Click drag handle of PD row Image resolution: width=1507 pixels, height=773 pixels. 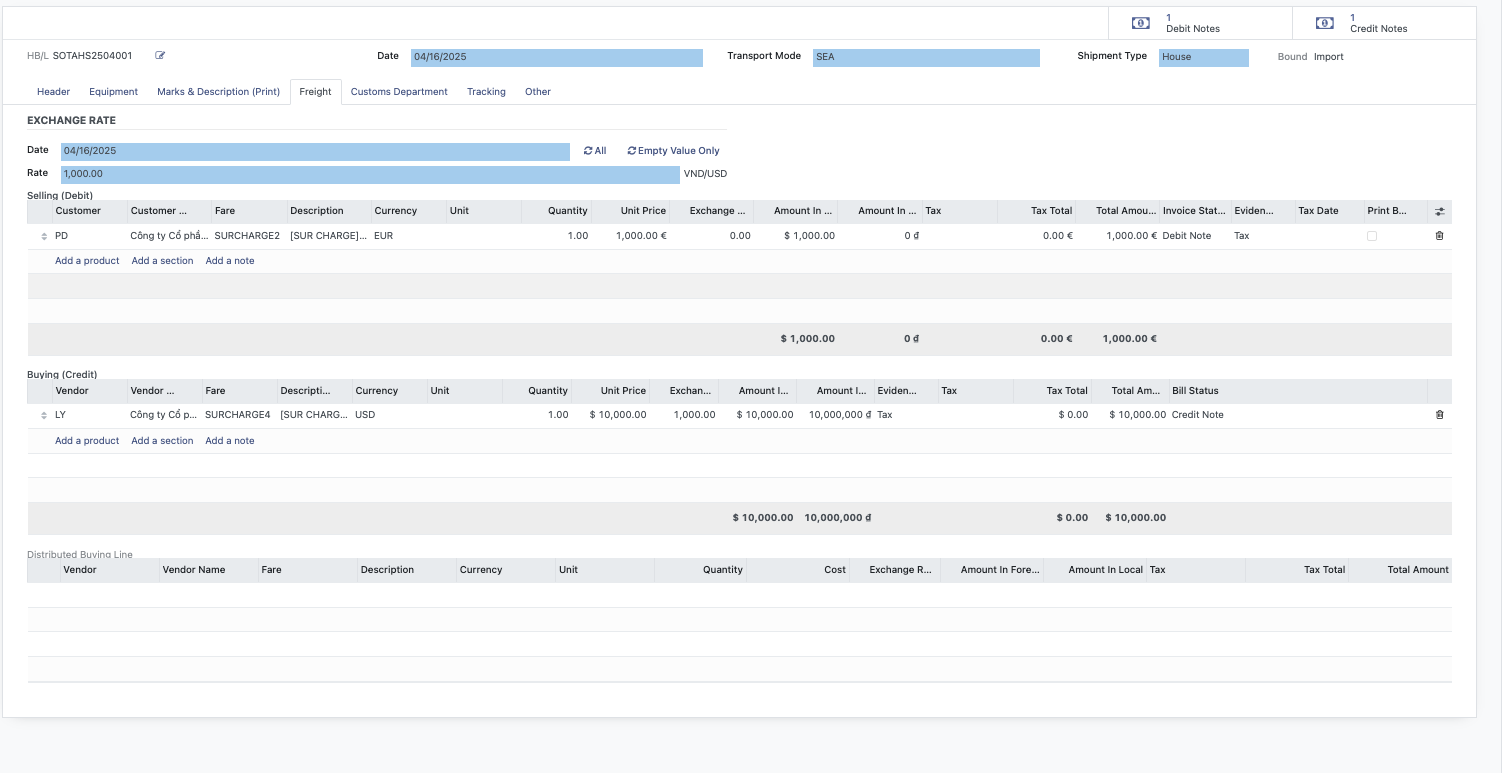point(43,236)
